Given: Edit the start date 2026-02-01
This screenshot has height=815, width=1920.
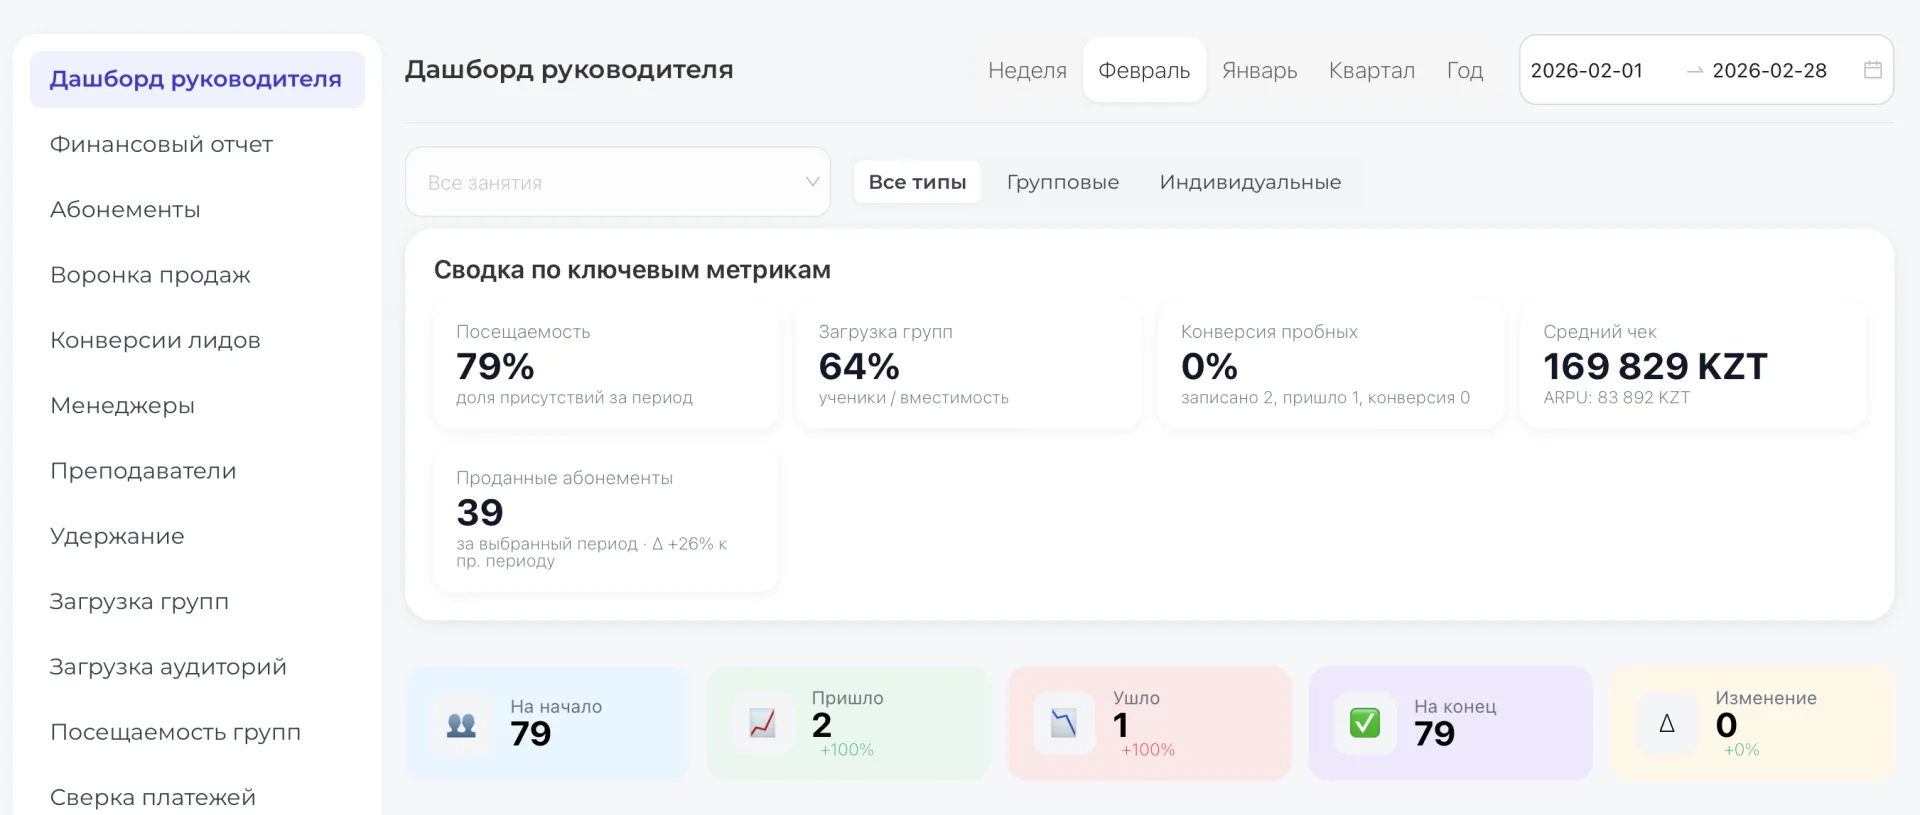Looking at the screenshot, I should point(1586,71).
